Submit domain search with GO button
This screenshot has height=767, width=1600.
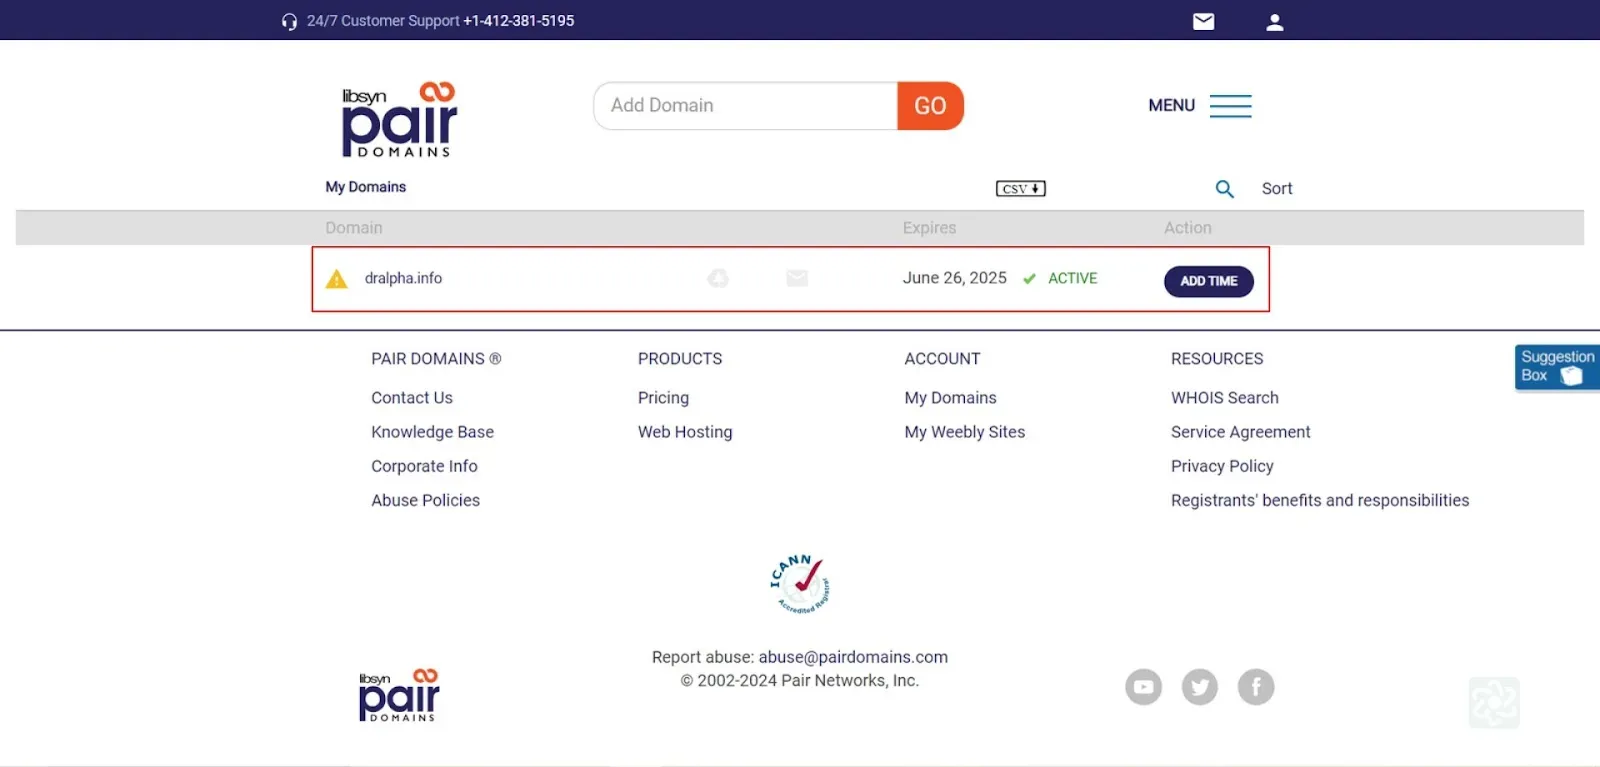930,106
